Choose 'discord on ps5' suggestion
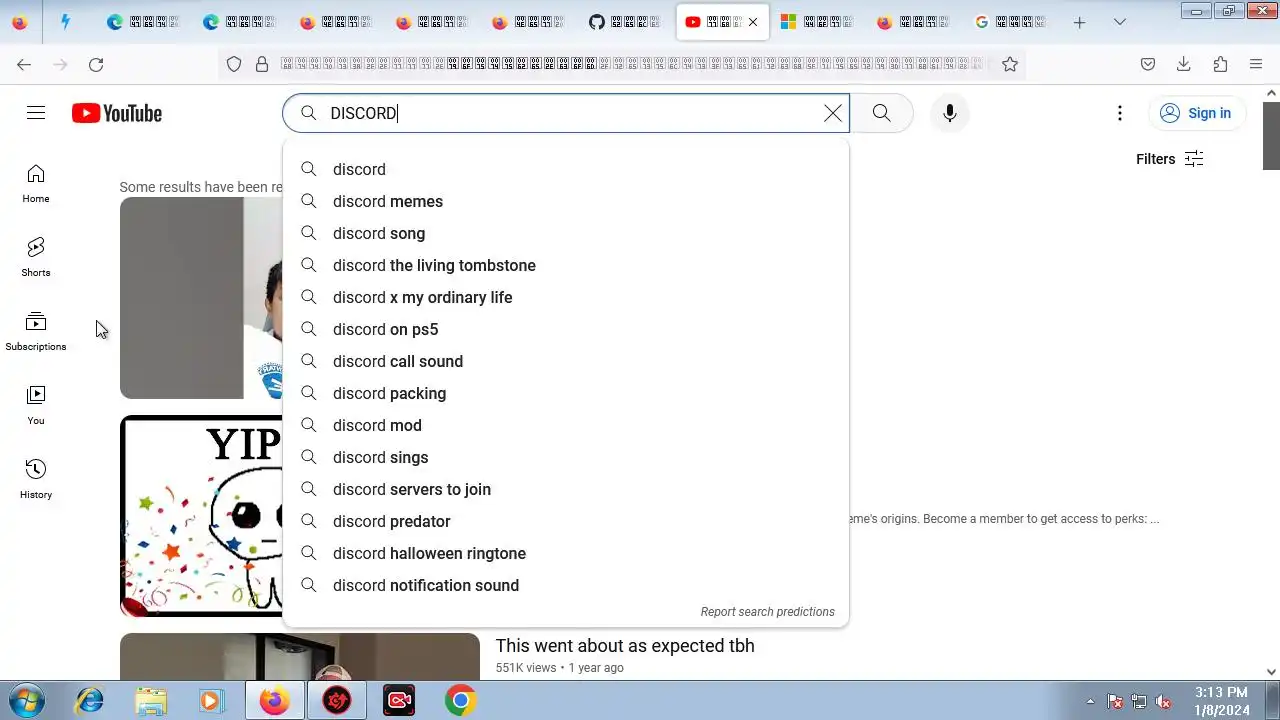This screenshot has height=720, width=1280. [566, 329]
